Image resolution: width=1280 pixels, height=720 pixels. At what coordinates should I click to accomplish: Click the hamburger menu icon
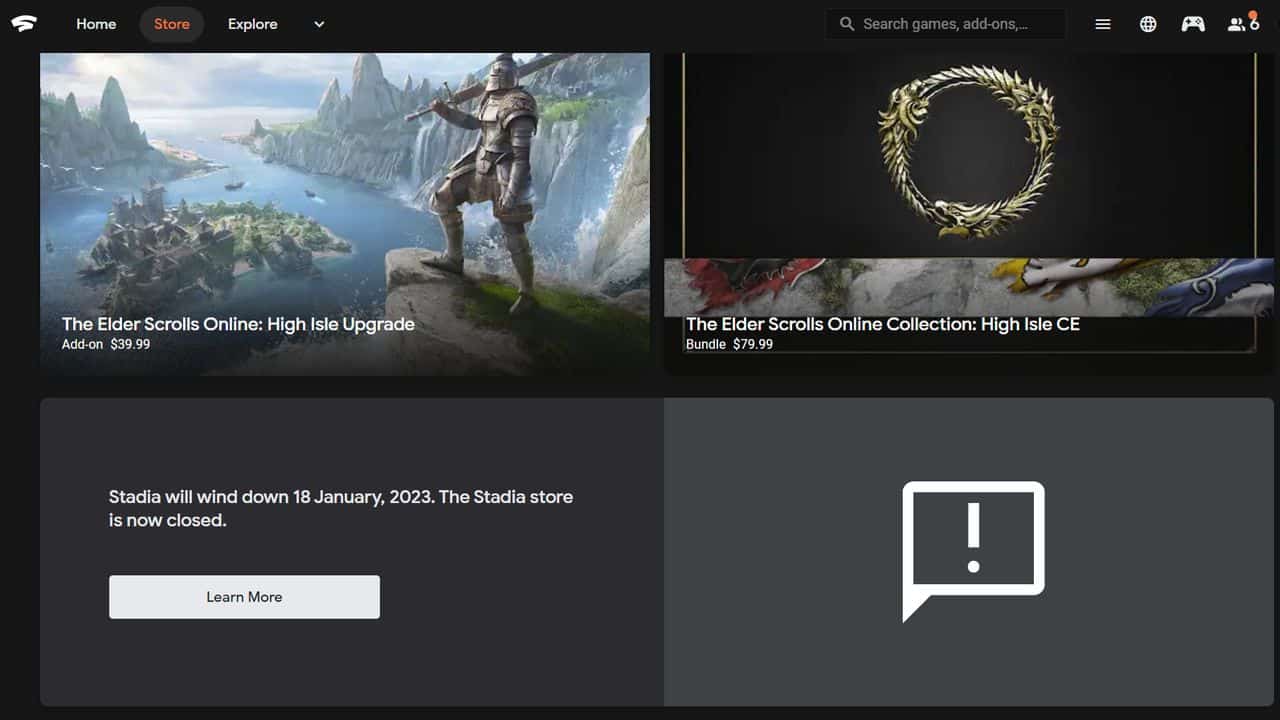pyautogui.click(x=1102, y=23)
